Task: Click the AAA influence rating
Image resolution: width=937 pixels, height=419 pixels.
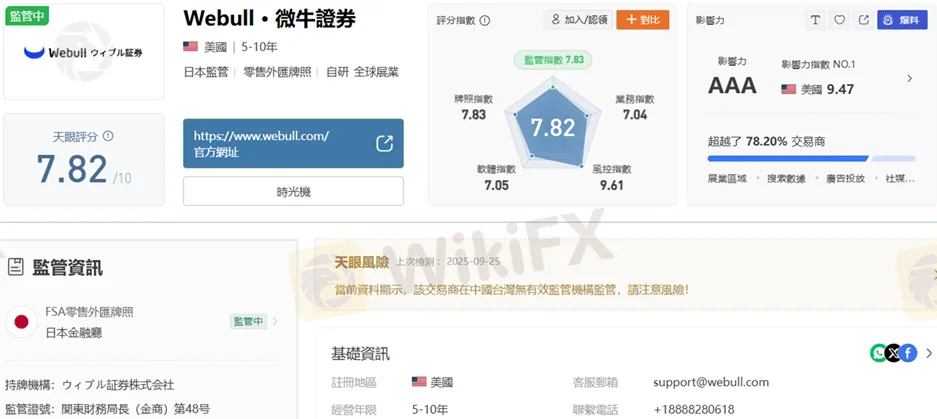Action: (732, 87)
